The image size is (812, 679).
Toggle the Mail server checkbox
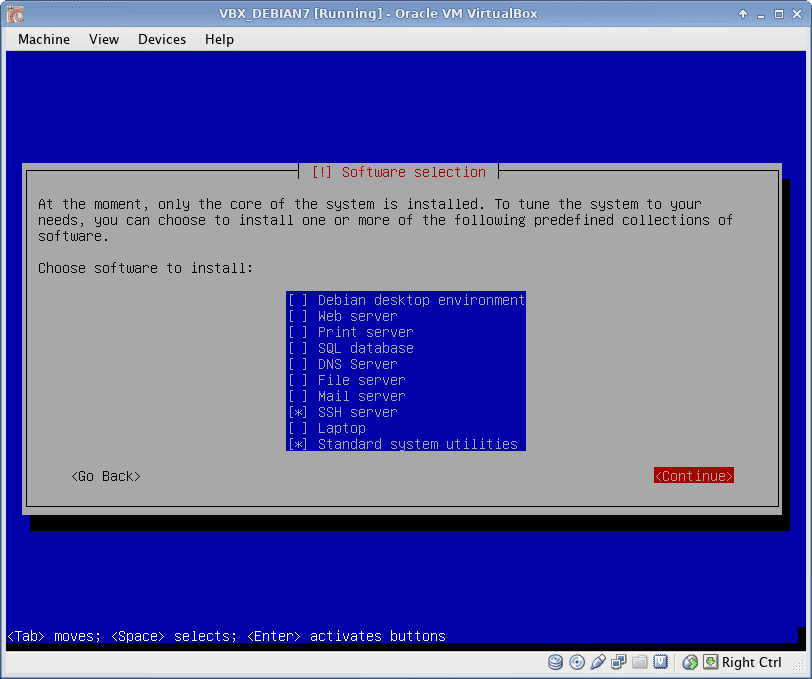298,396
